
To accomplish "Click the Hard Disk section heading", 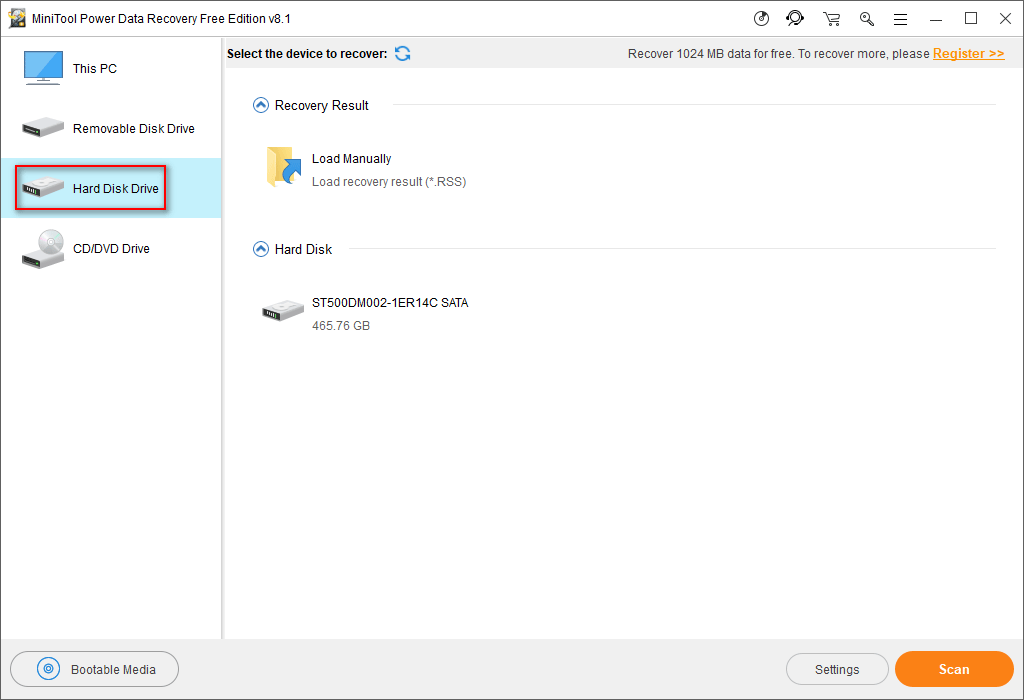I will pos(303,249).
